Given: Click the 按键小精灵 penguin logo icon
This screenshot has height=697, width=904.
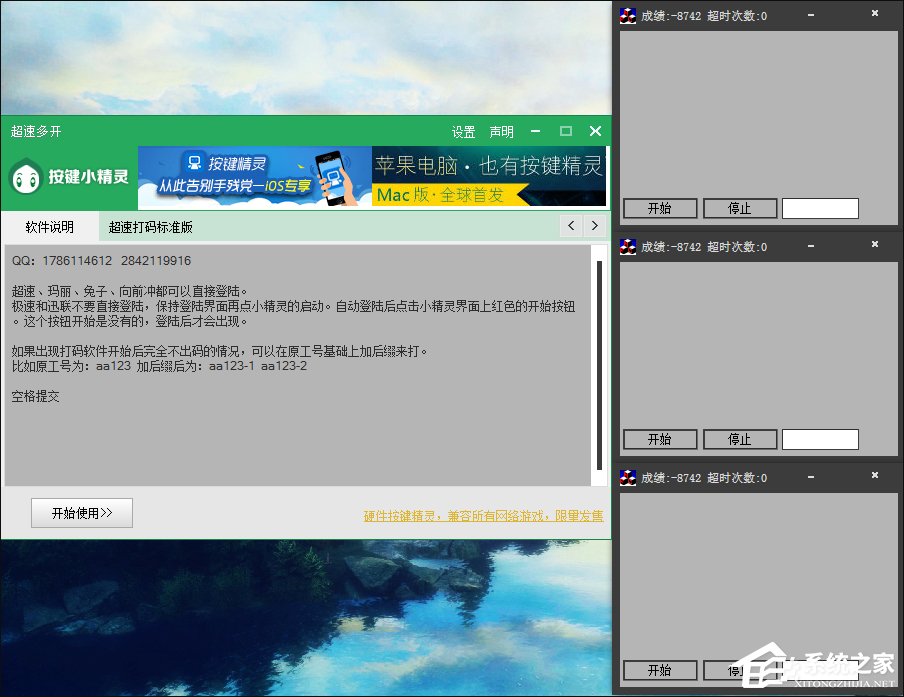Looking at the screenshot, I should [x=27, y=176].
